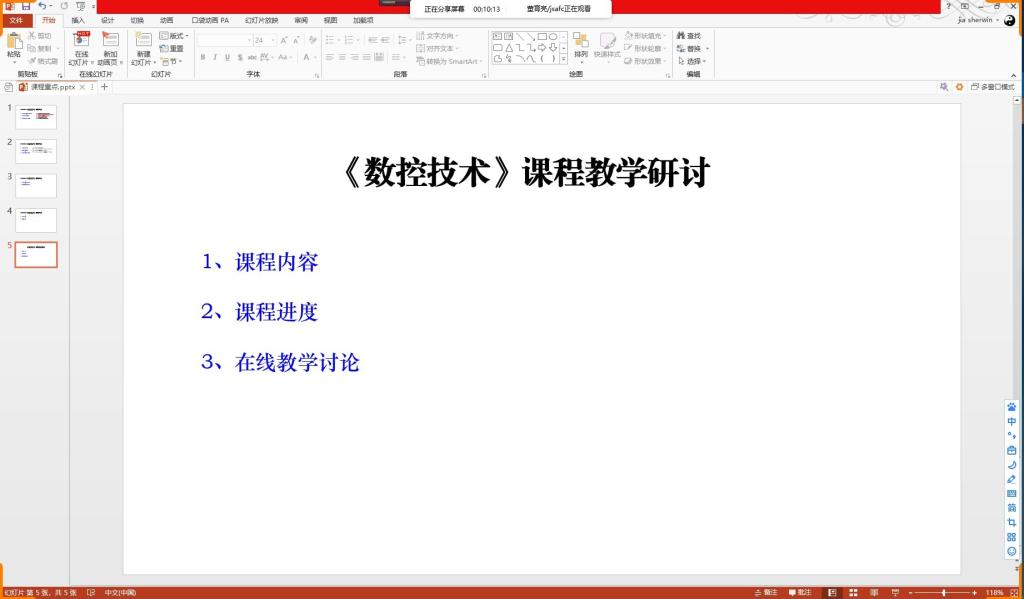Click the Find (查找) binoculars icon

pyautogui.click(x=680, y=35)
